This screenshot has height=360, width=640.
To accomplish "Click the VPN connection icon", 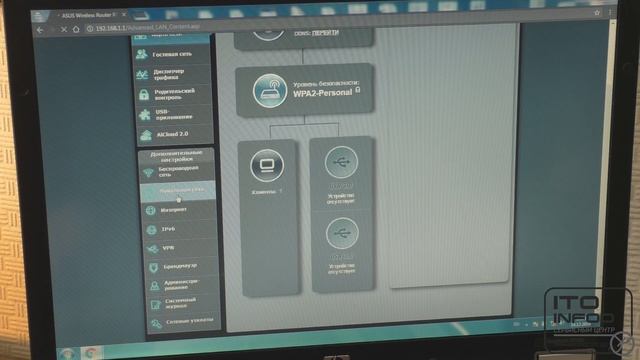I will 153,249.
